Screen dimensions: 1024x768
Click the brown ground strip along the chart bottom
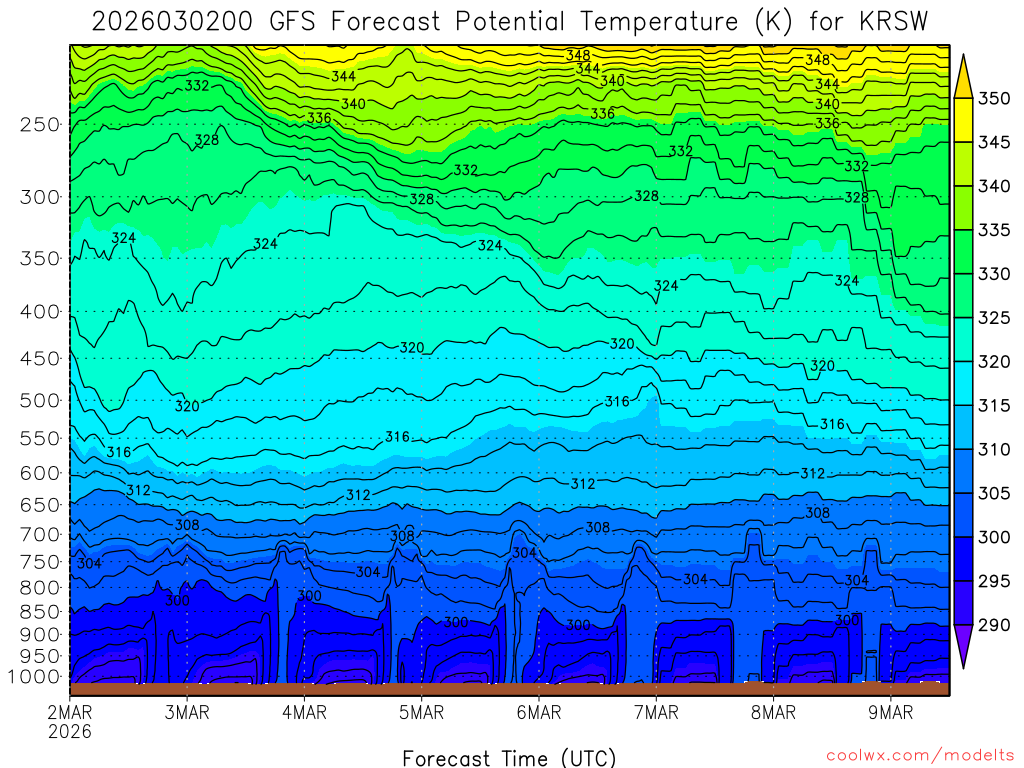click(509, 688)
